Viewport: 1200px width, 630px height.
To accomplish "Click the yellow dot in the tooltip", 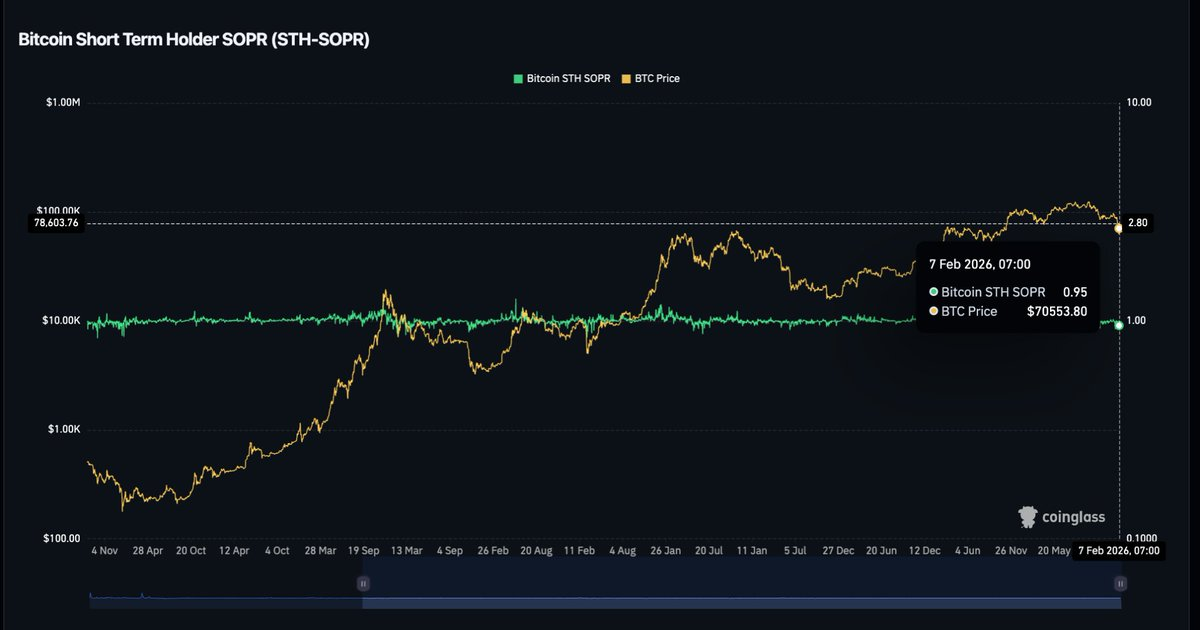I will (934, 312).
